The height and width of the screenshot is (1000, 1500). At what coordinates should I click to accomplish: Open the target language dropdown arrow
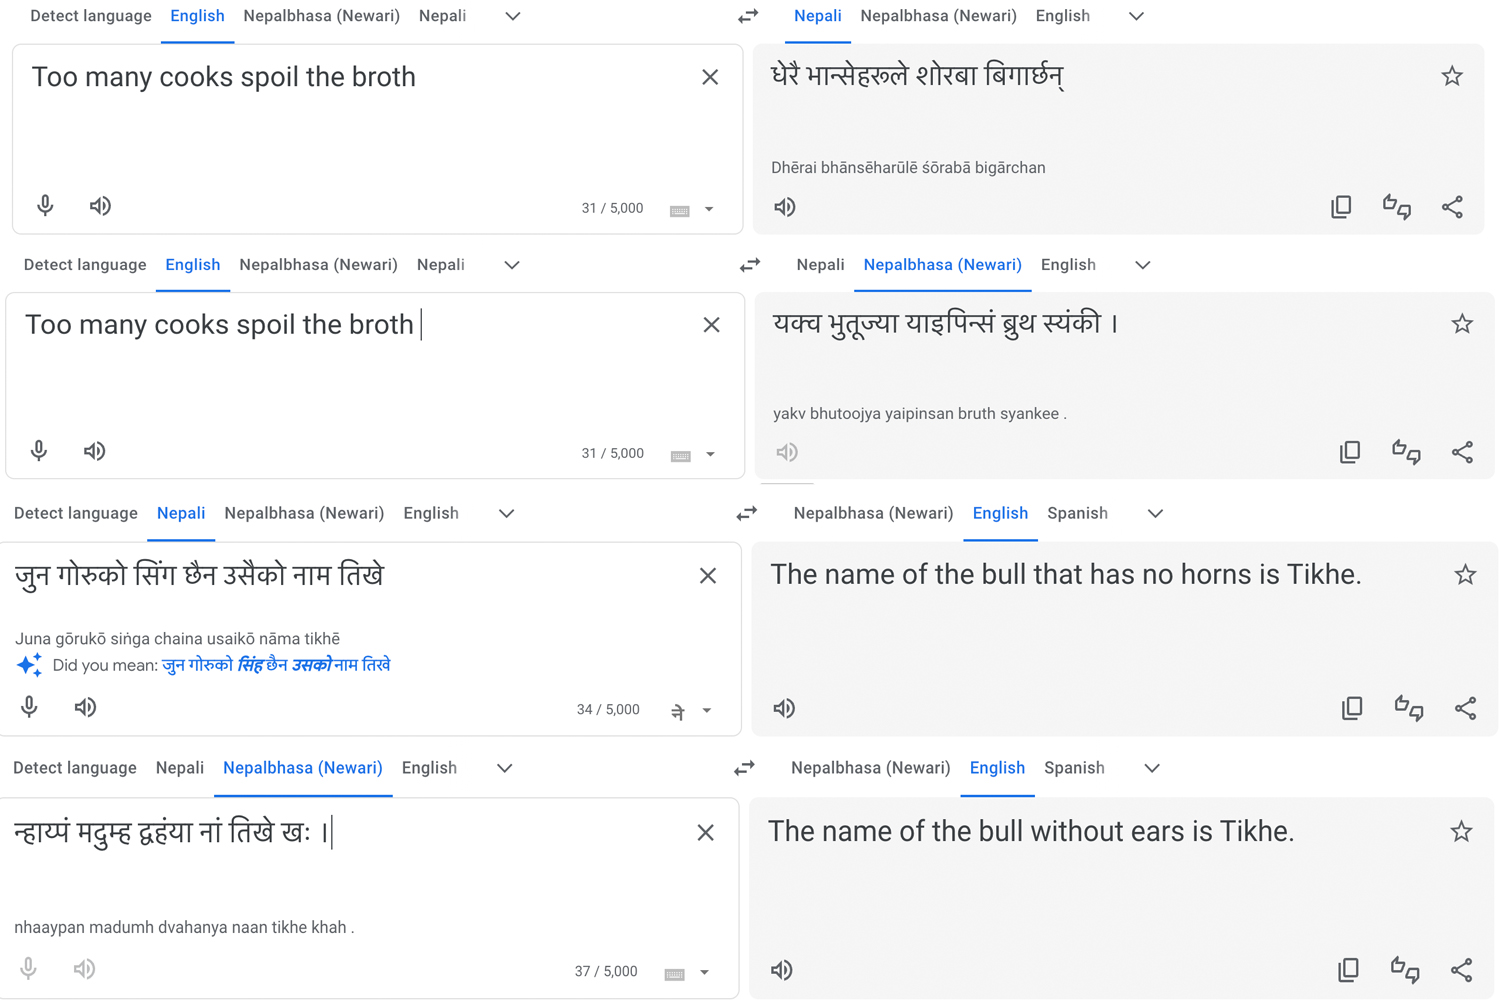pyautogui.click(x=1136, y=16)
